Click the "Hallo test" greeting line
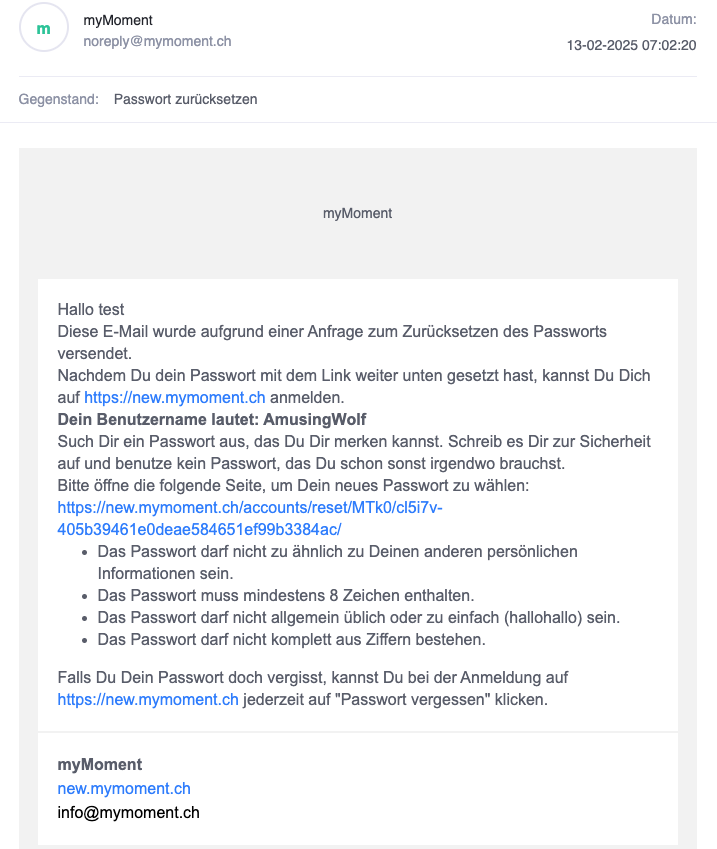Screen dimensions: 717x849 pos(91,309)
